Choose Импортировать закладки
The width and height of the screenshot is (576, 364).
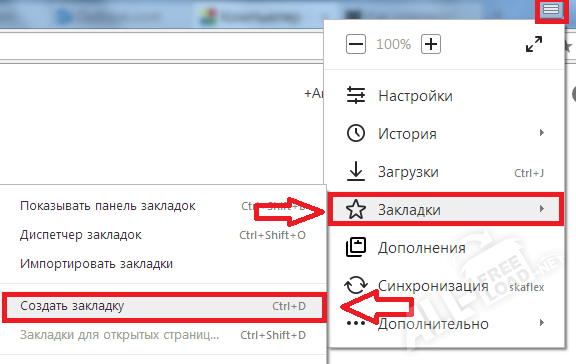coord(96,264)
